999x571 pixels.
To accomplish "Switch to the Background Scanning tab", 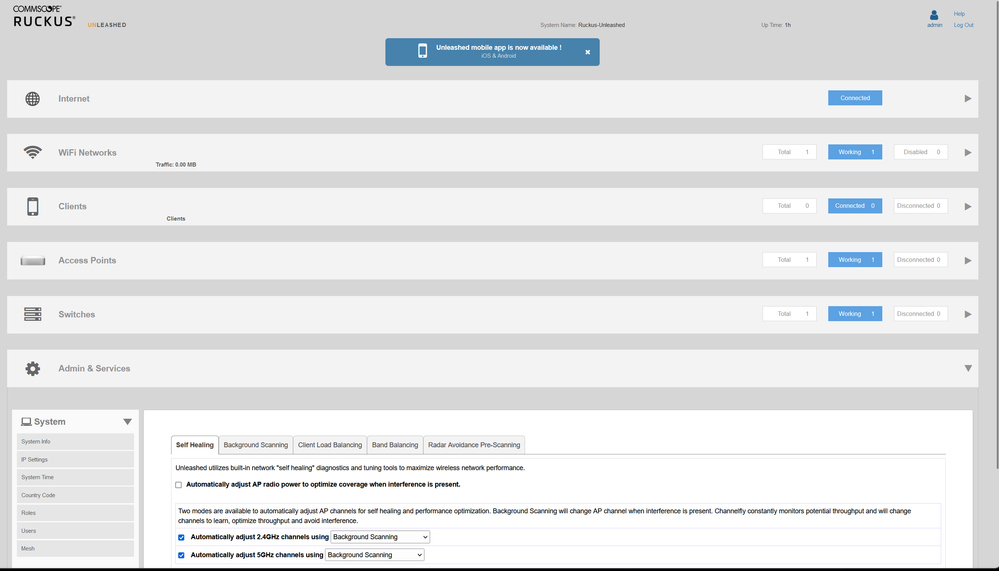I will pyautogui.click(x=255, y=445).
